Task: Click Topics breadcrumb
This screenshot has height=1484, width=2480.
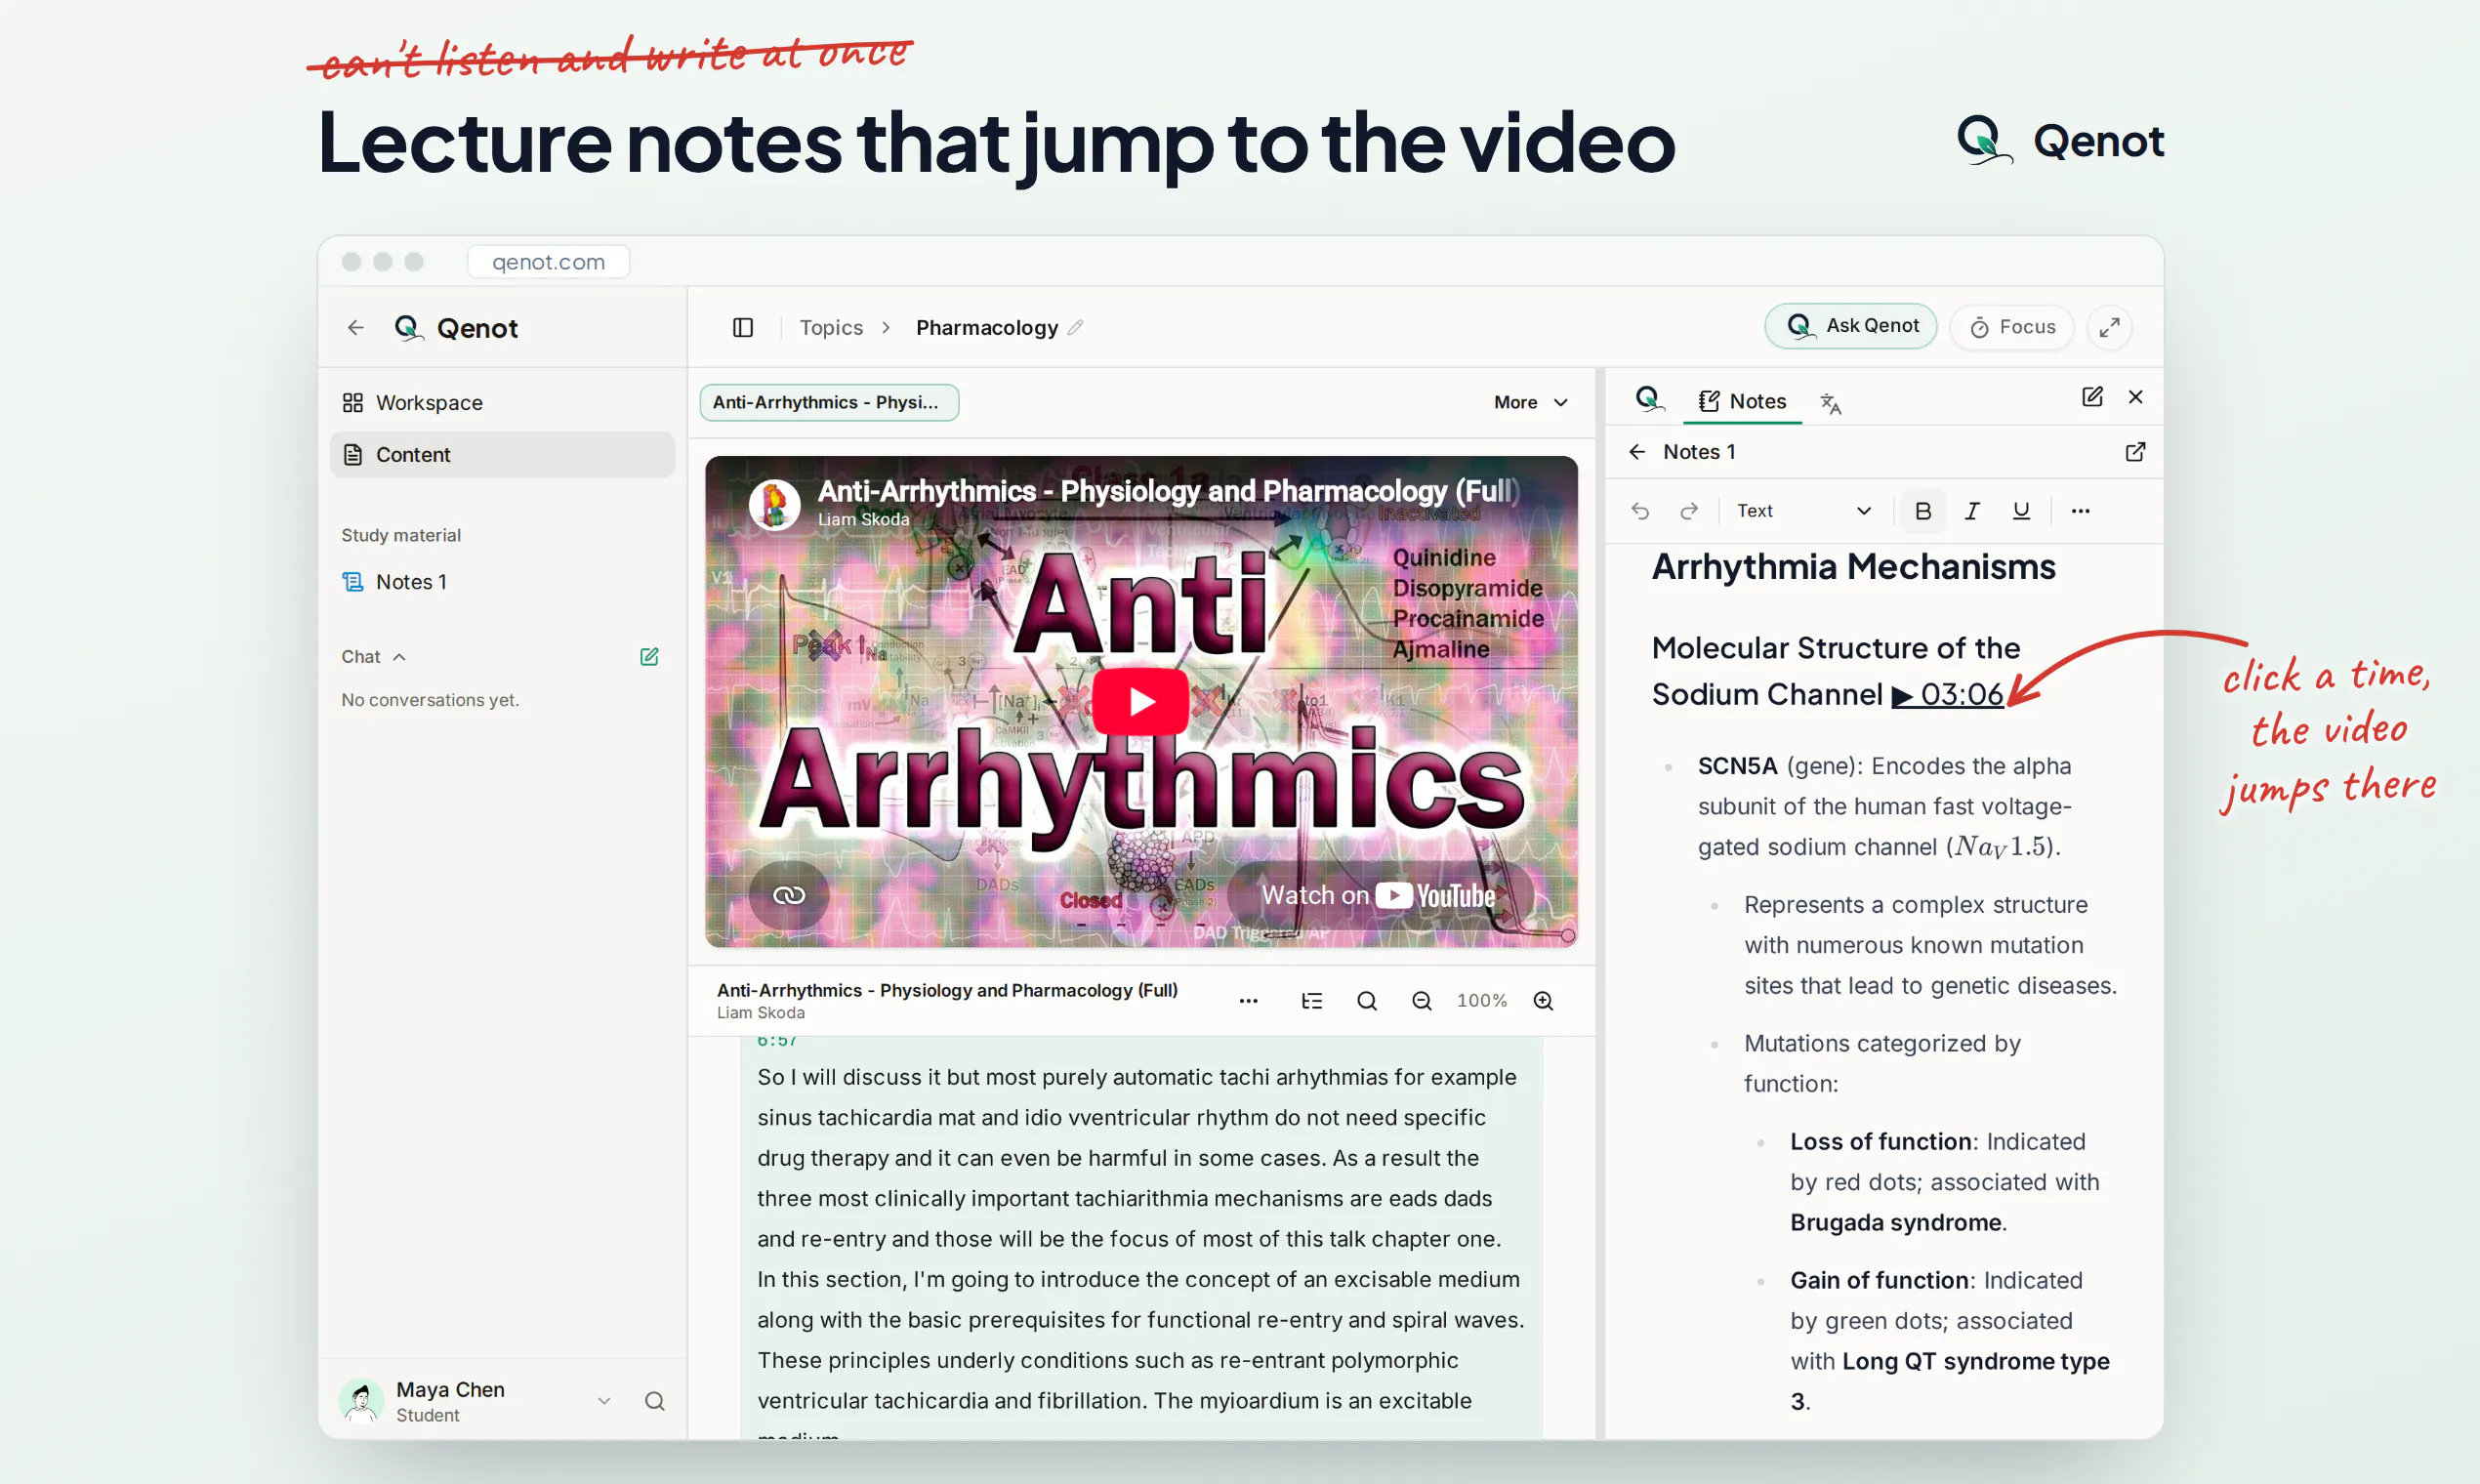Action: click(x=831, y=328)
